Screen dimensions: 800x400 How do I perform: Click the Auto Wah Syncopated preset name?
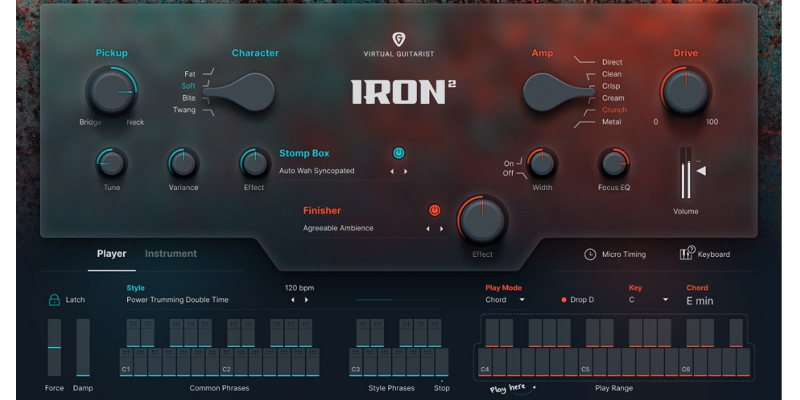point(316,171)
